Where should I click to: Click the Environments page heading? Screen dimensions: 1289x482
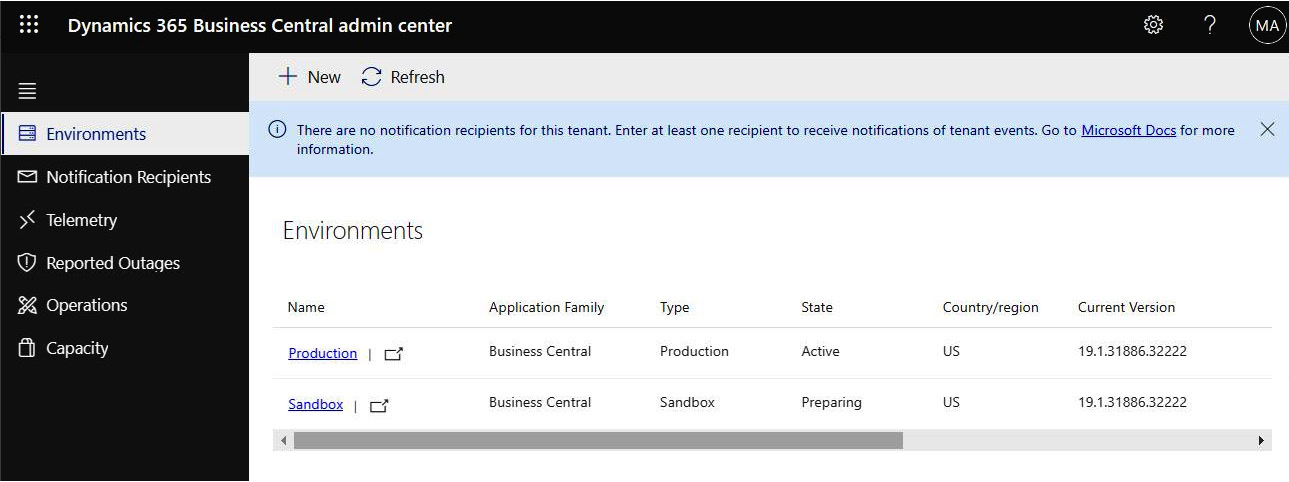353,231
